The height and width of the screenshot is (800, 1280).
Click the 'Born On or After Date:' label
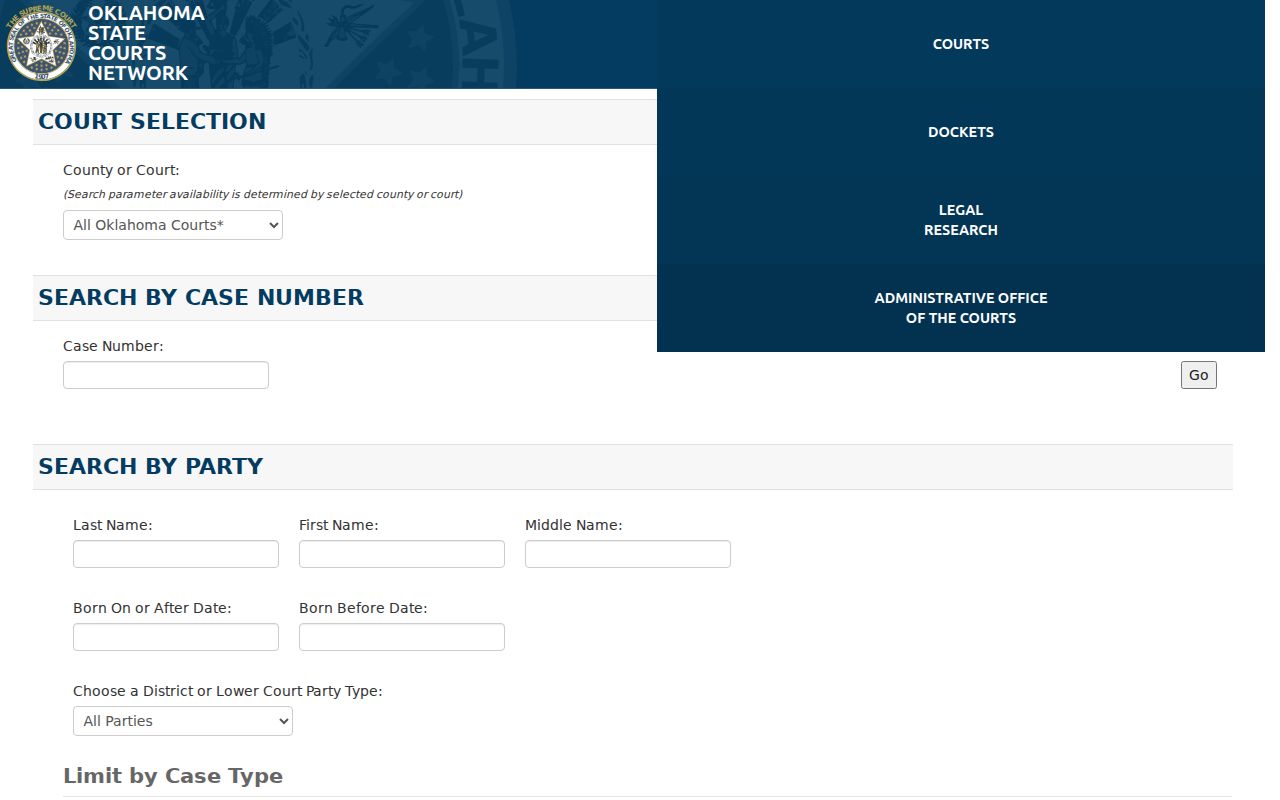[x=152, y=608]
